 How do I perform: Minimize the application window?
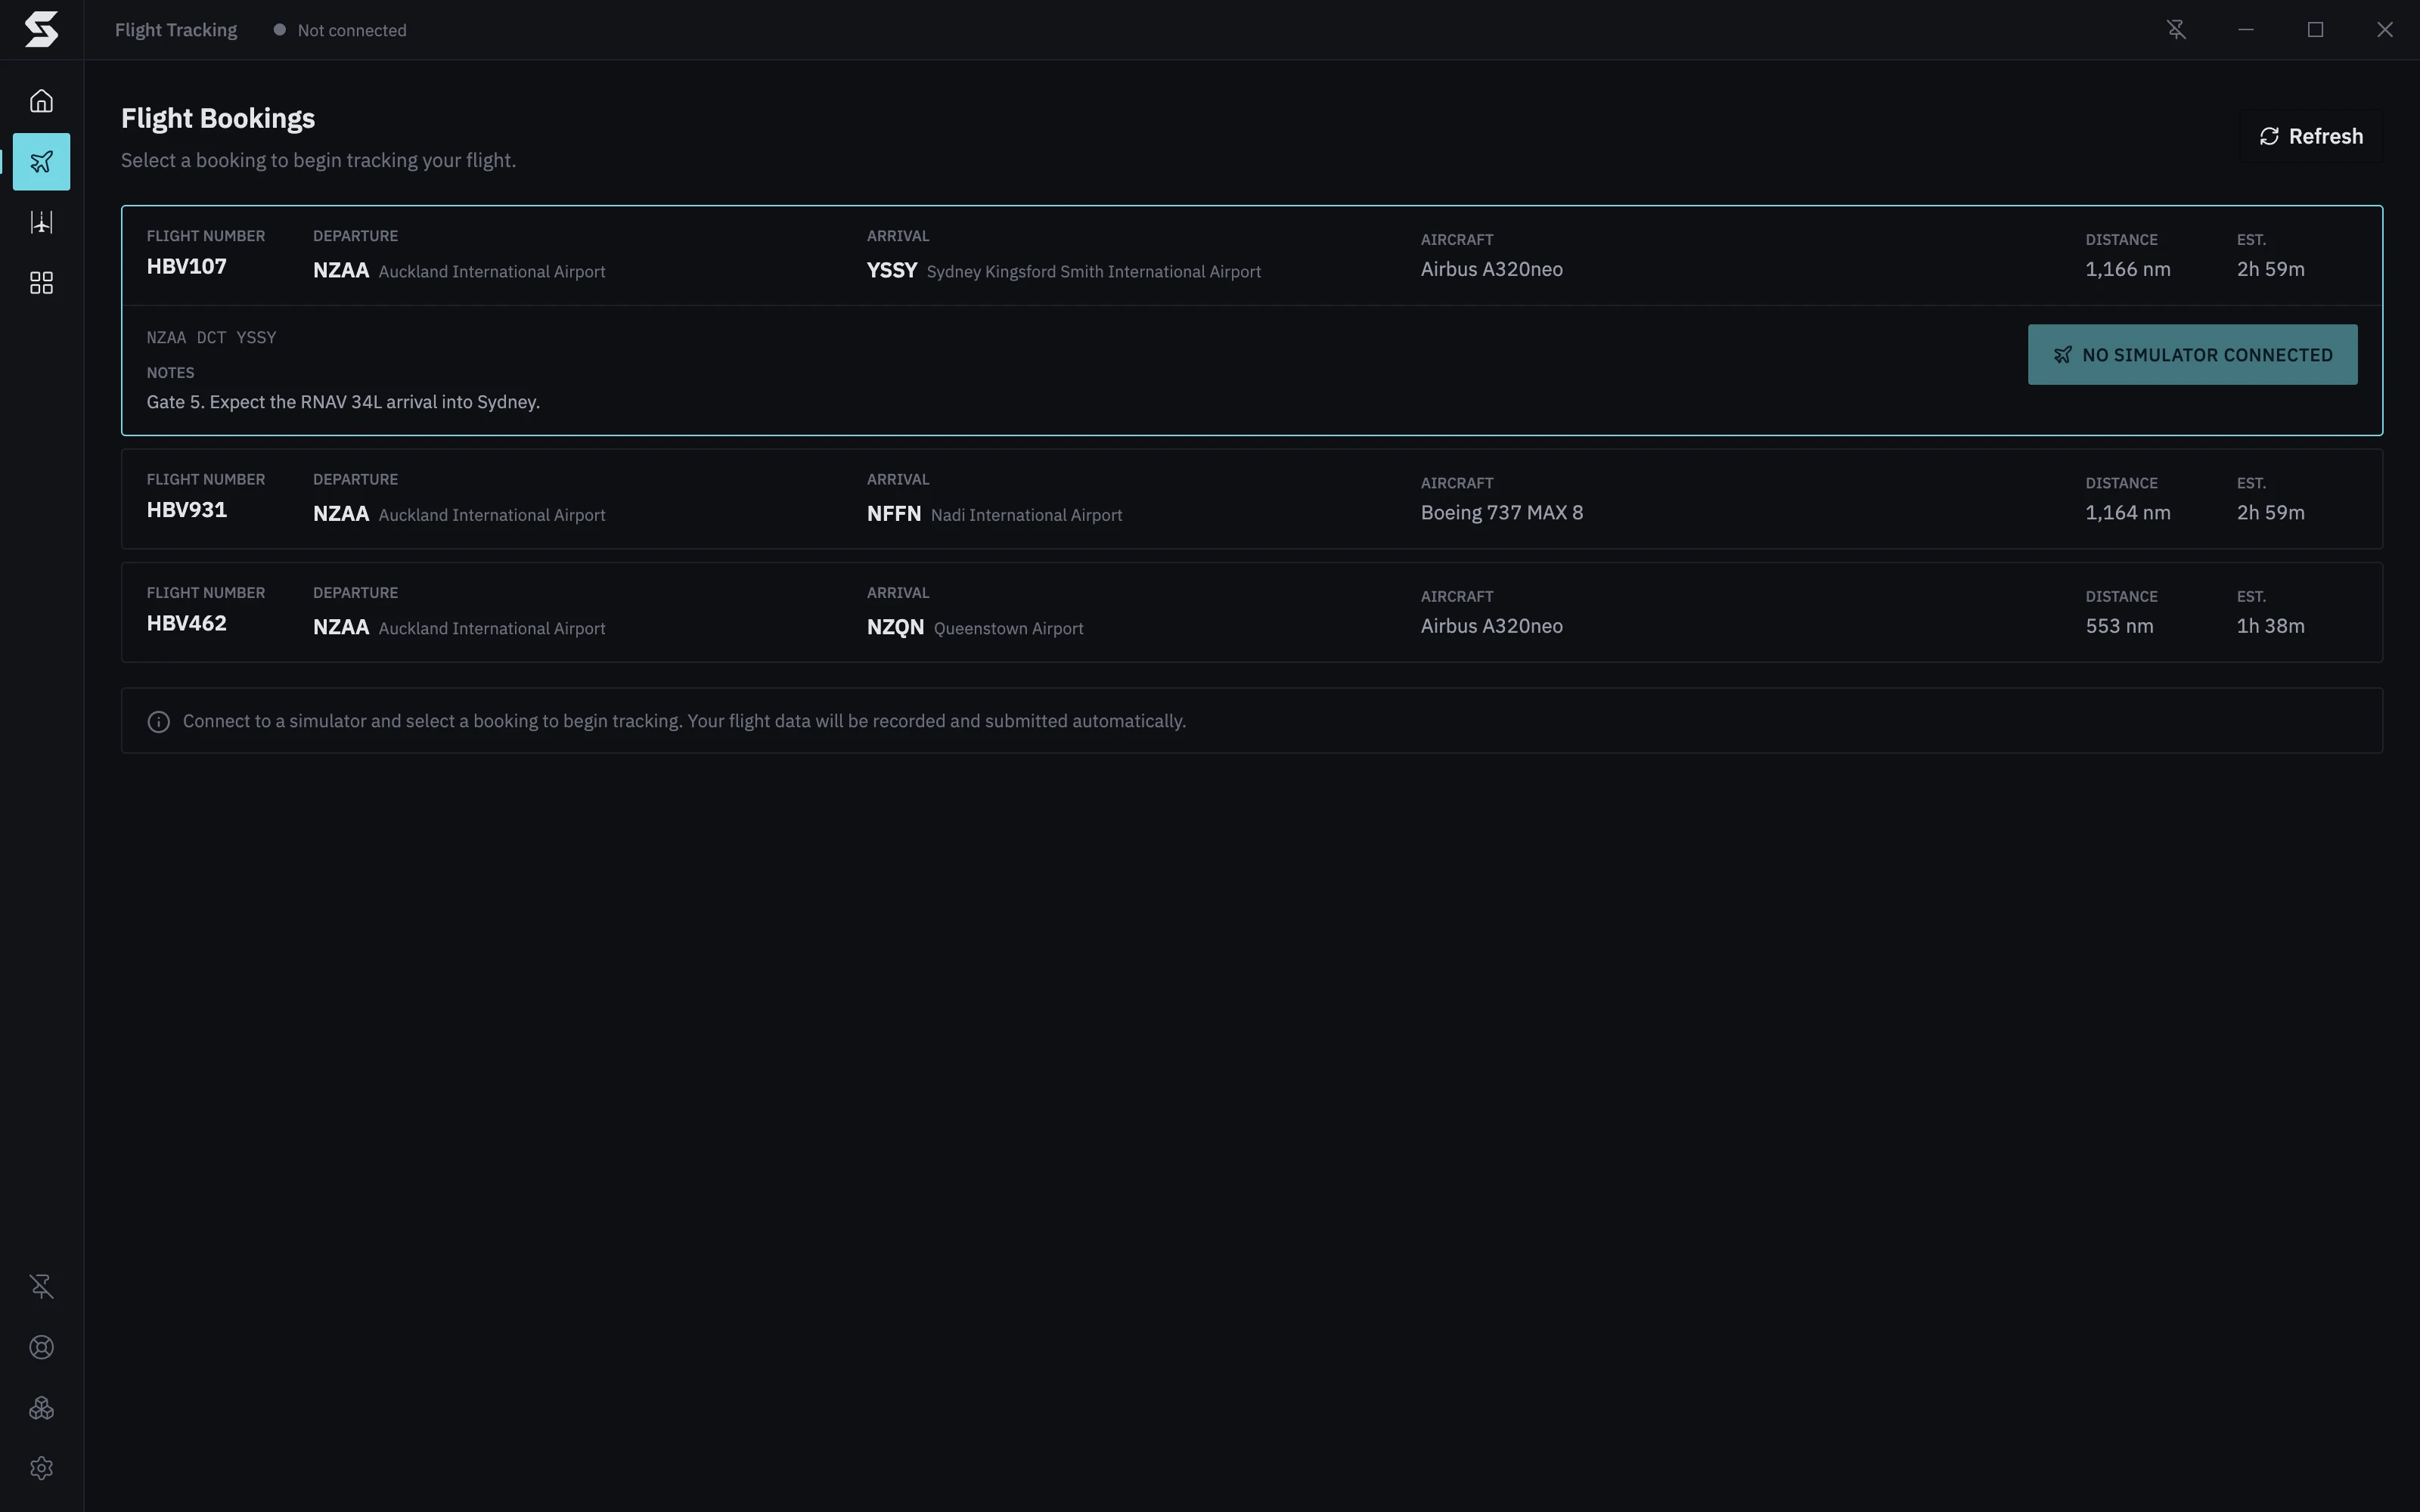point(2246,30)
